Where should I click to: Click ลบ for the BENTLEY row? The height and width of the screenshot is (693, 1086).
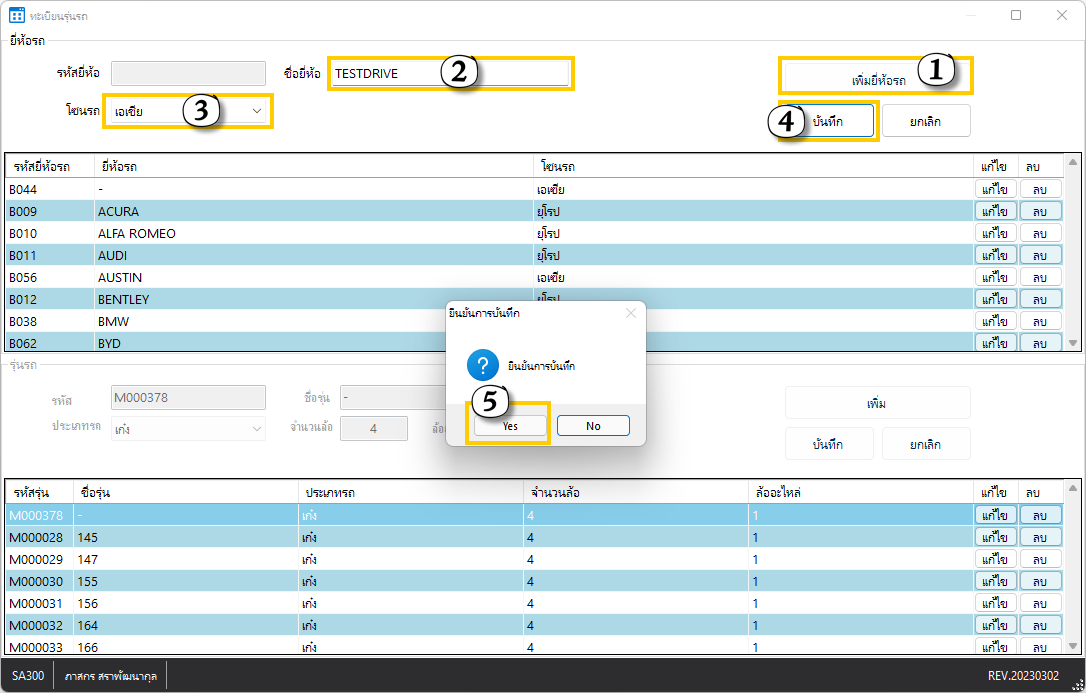[x=1040, y=299]
